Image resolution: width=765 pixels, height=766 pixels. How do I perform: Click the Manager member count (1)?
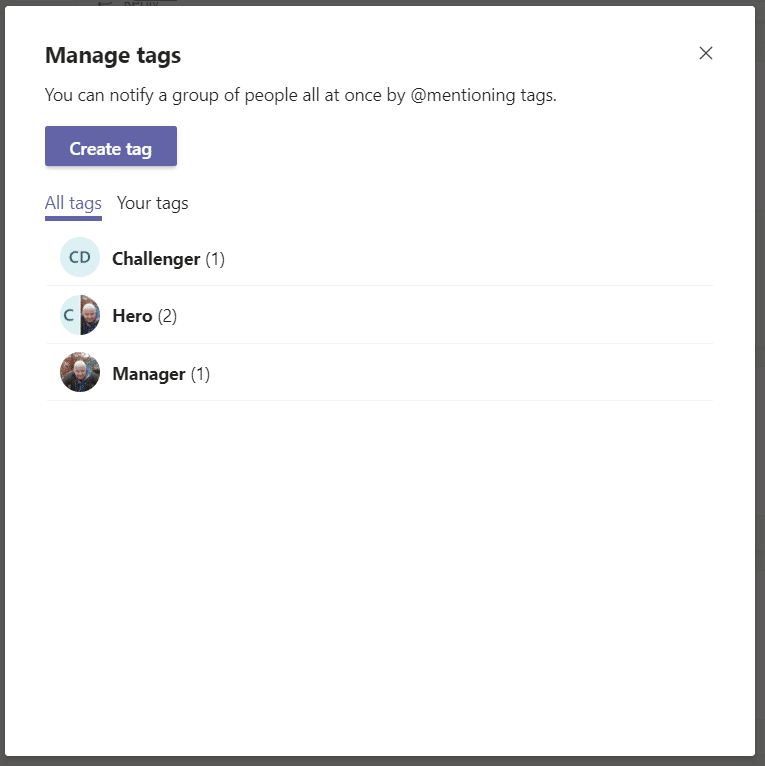click(200, 374)
